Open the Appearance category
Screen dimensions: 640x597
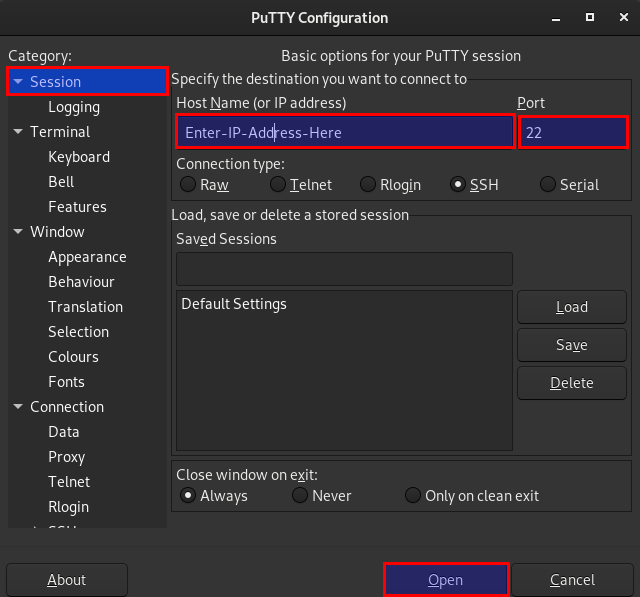pyautogui.click(x=87, y=257)
